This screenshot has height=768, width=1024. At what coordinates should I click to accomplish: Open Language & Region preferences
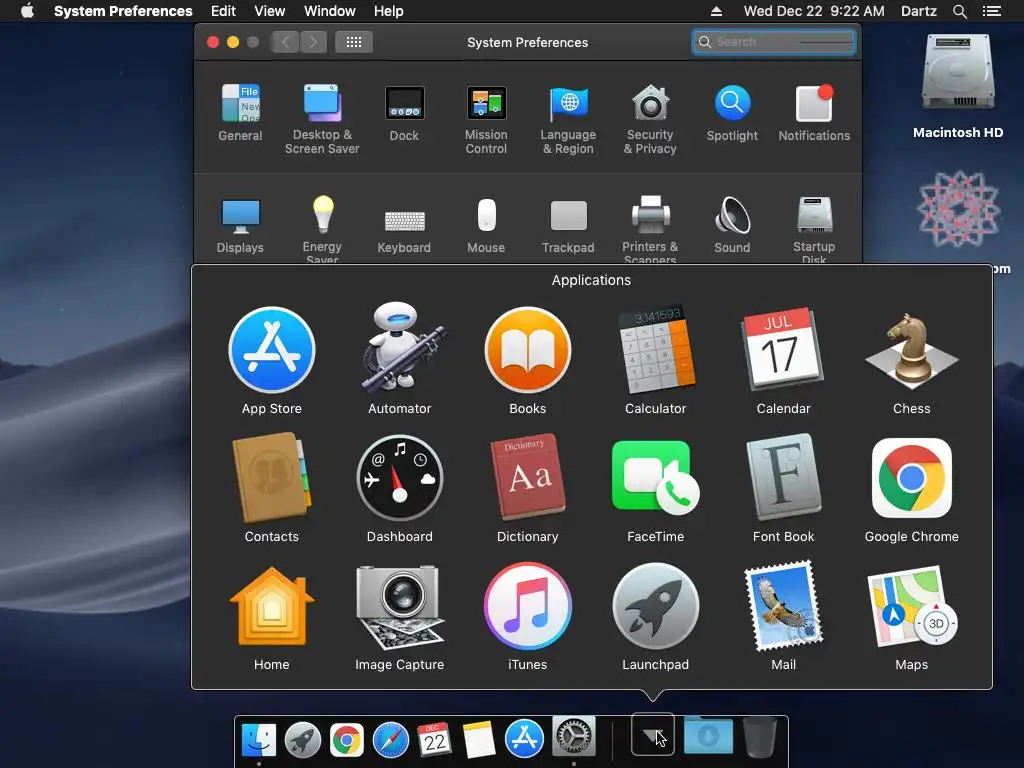pos(568,120)
